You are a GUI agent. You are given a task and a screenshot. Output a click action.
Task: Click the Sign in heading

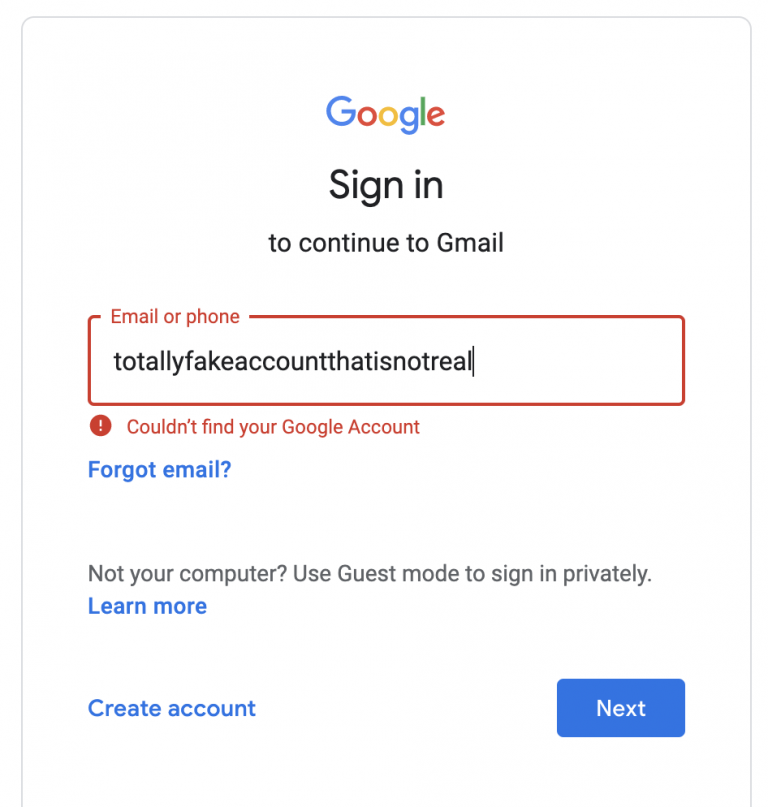[386, 186]
